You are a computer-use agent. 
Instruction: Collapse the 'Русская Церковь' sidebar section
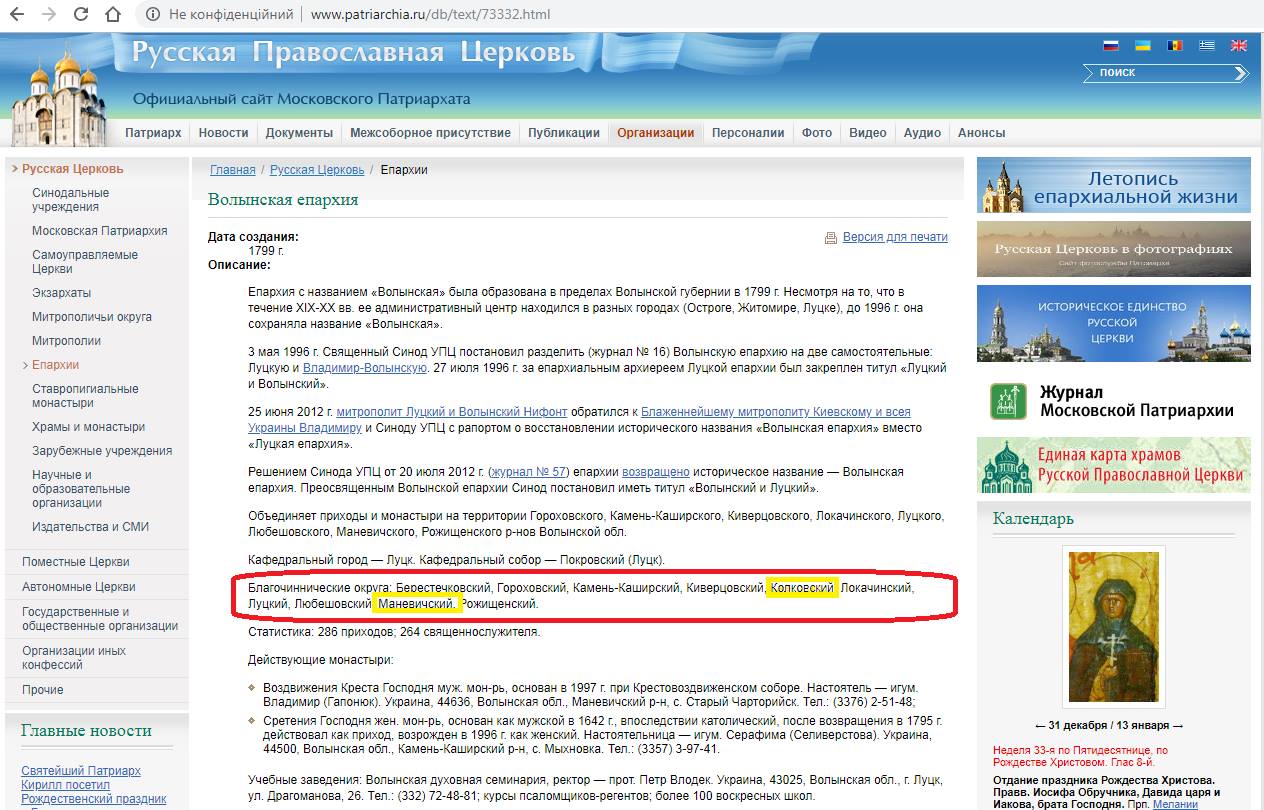14,169
